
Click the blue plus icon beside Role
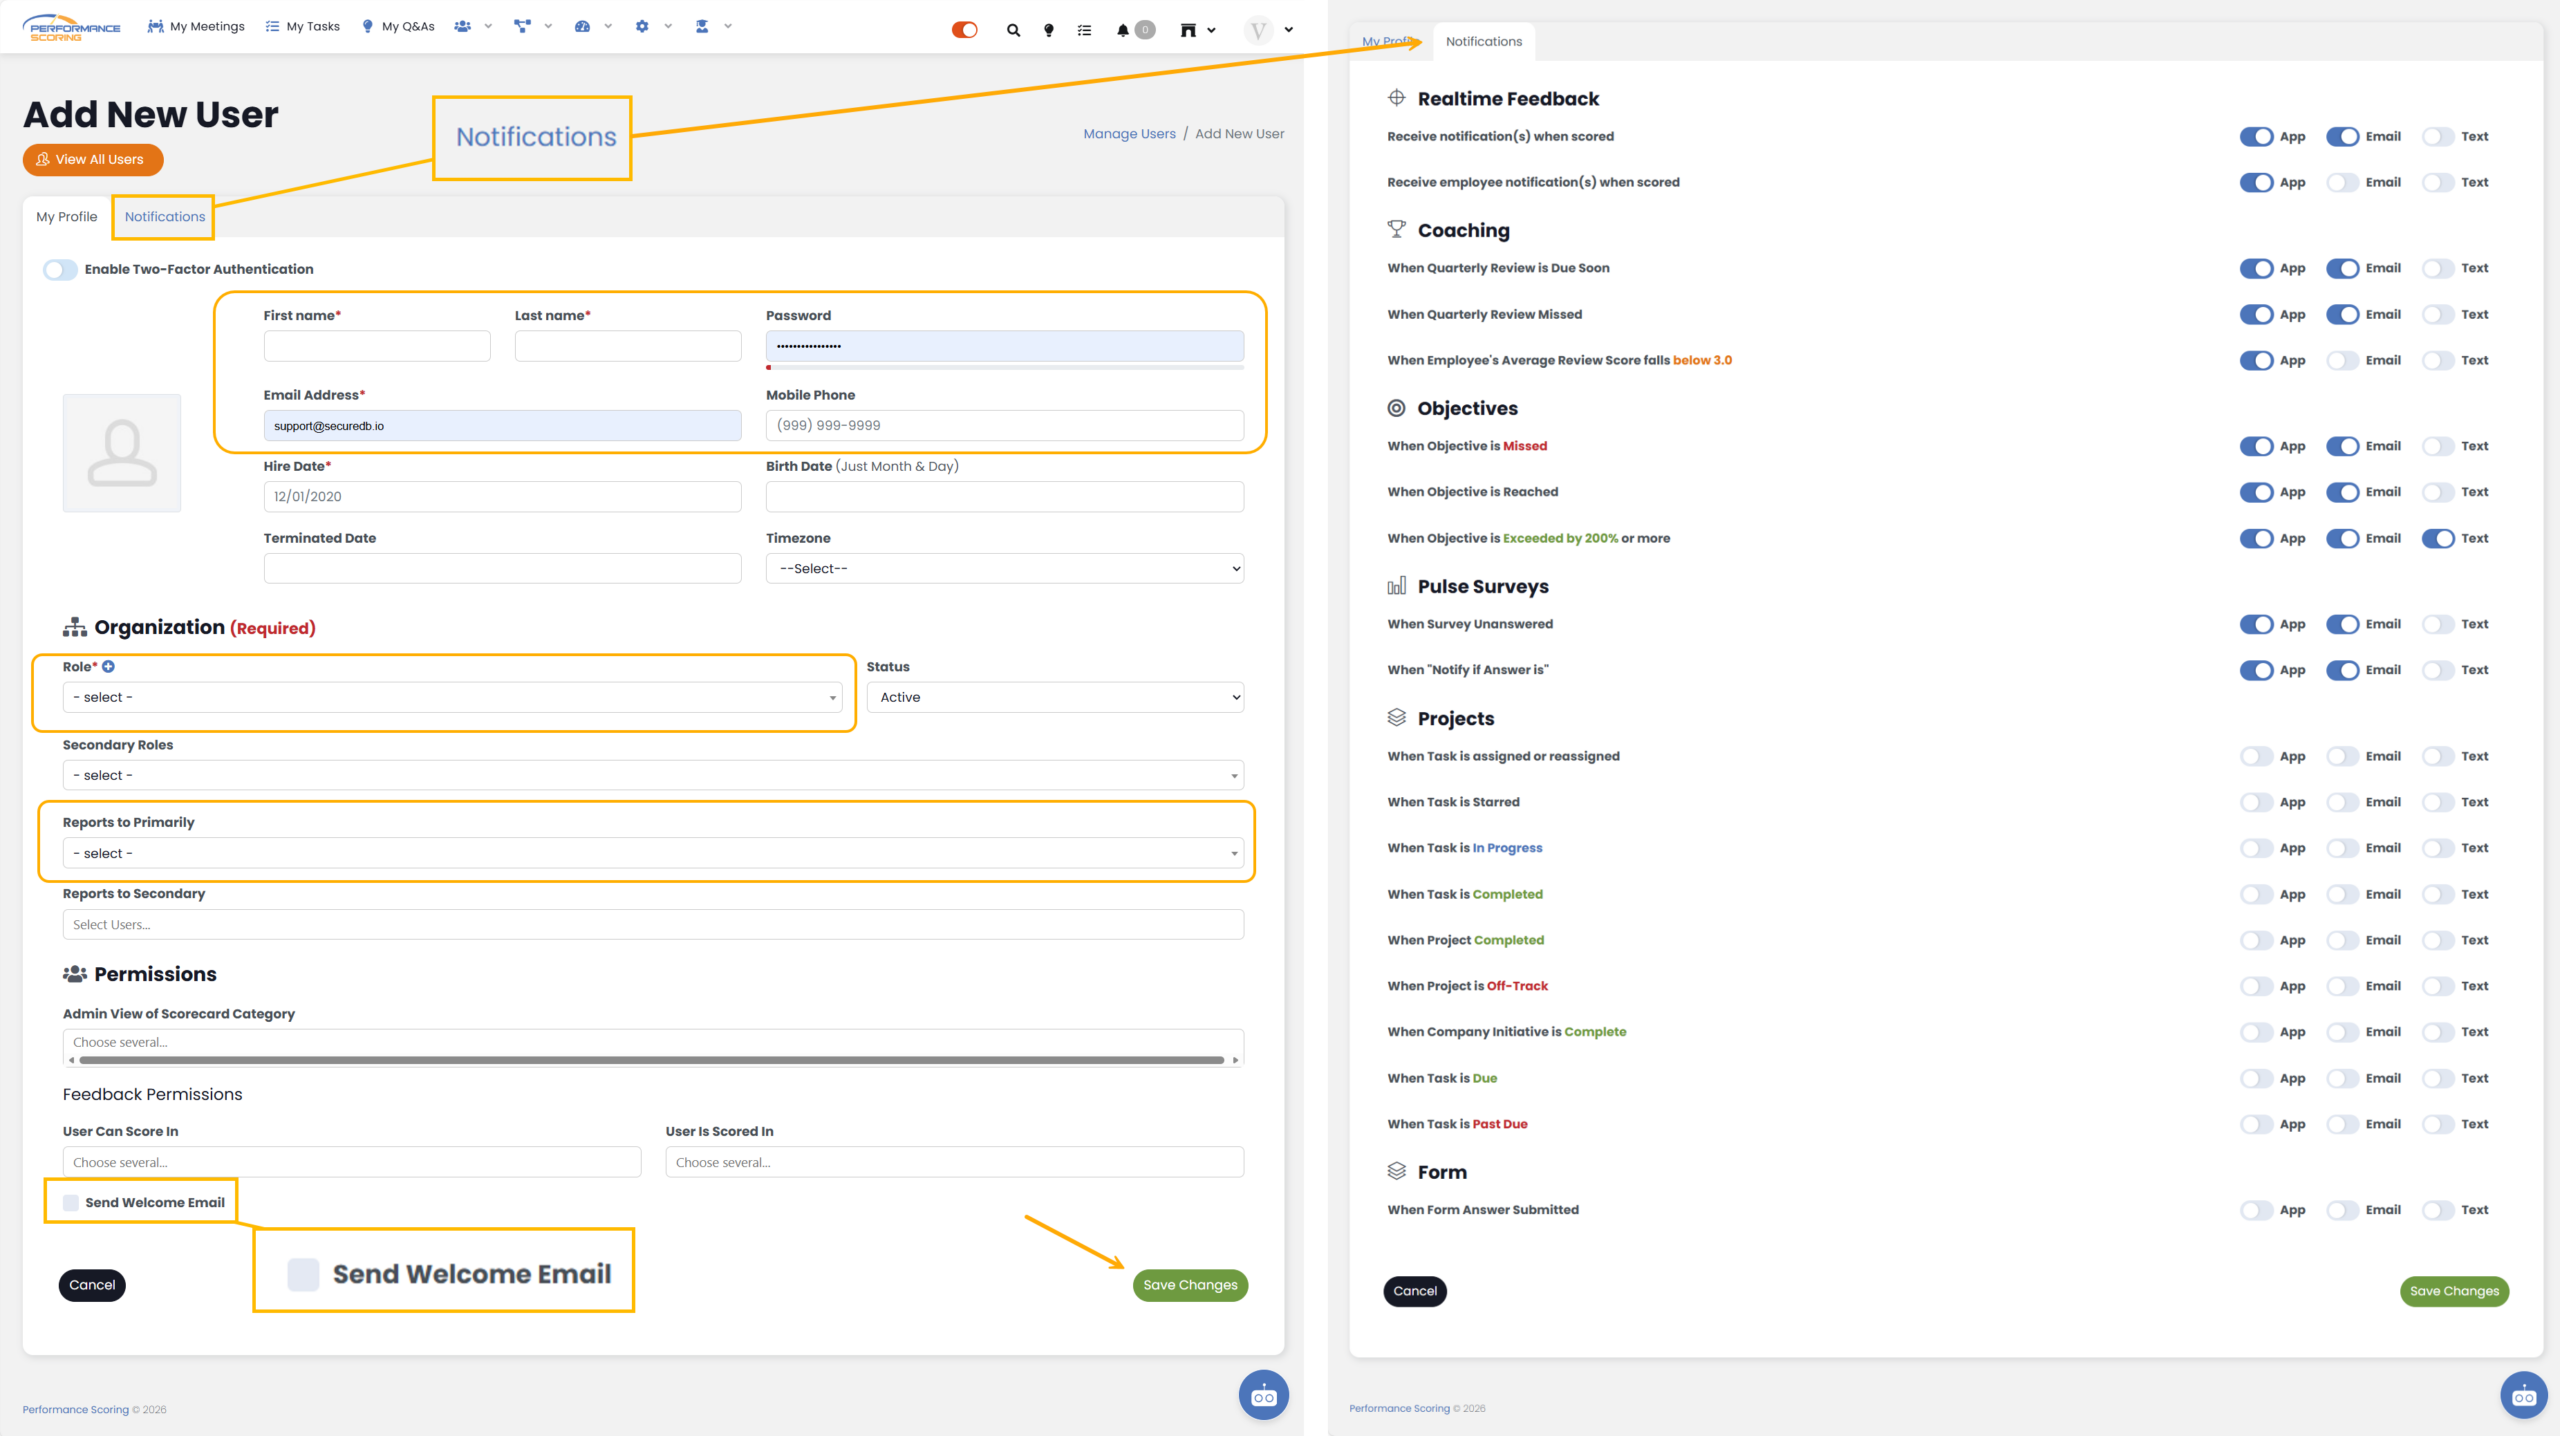pyautogui.click(x=108, y=666)
